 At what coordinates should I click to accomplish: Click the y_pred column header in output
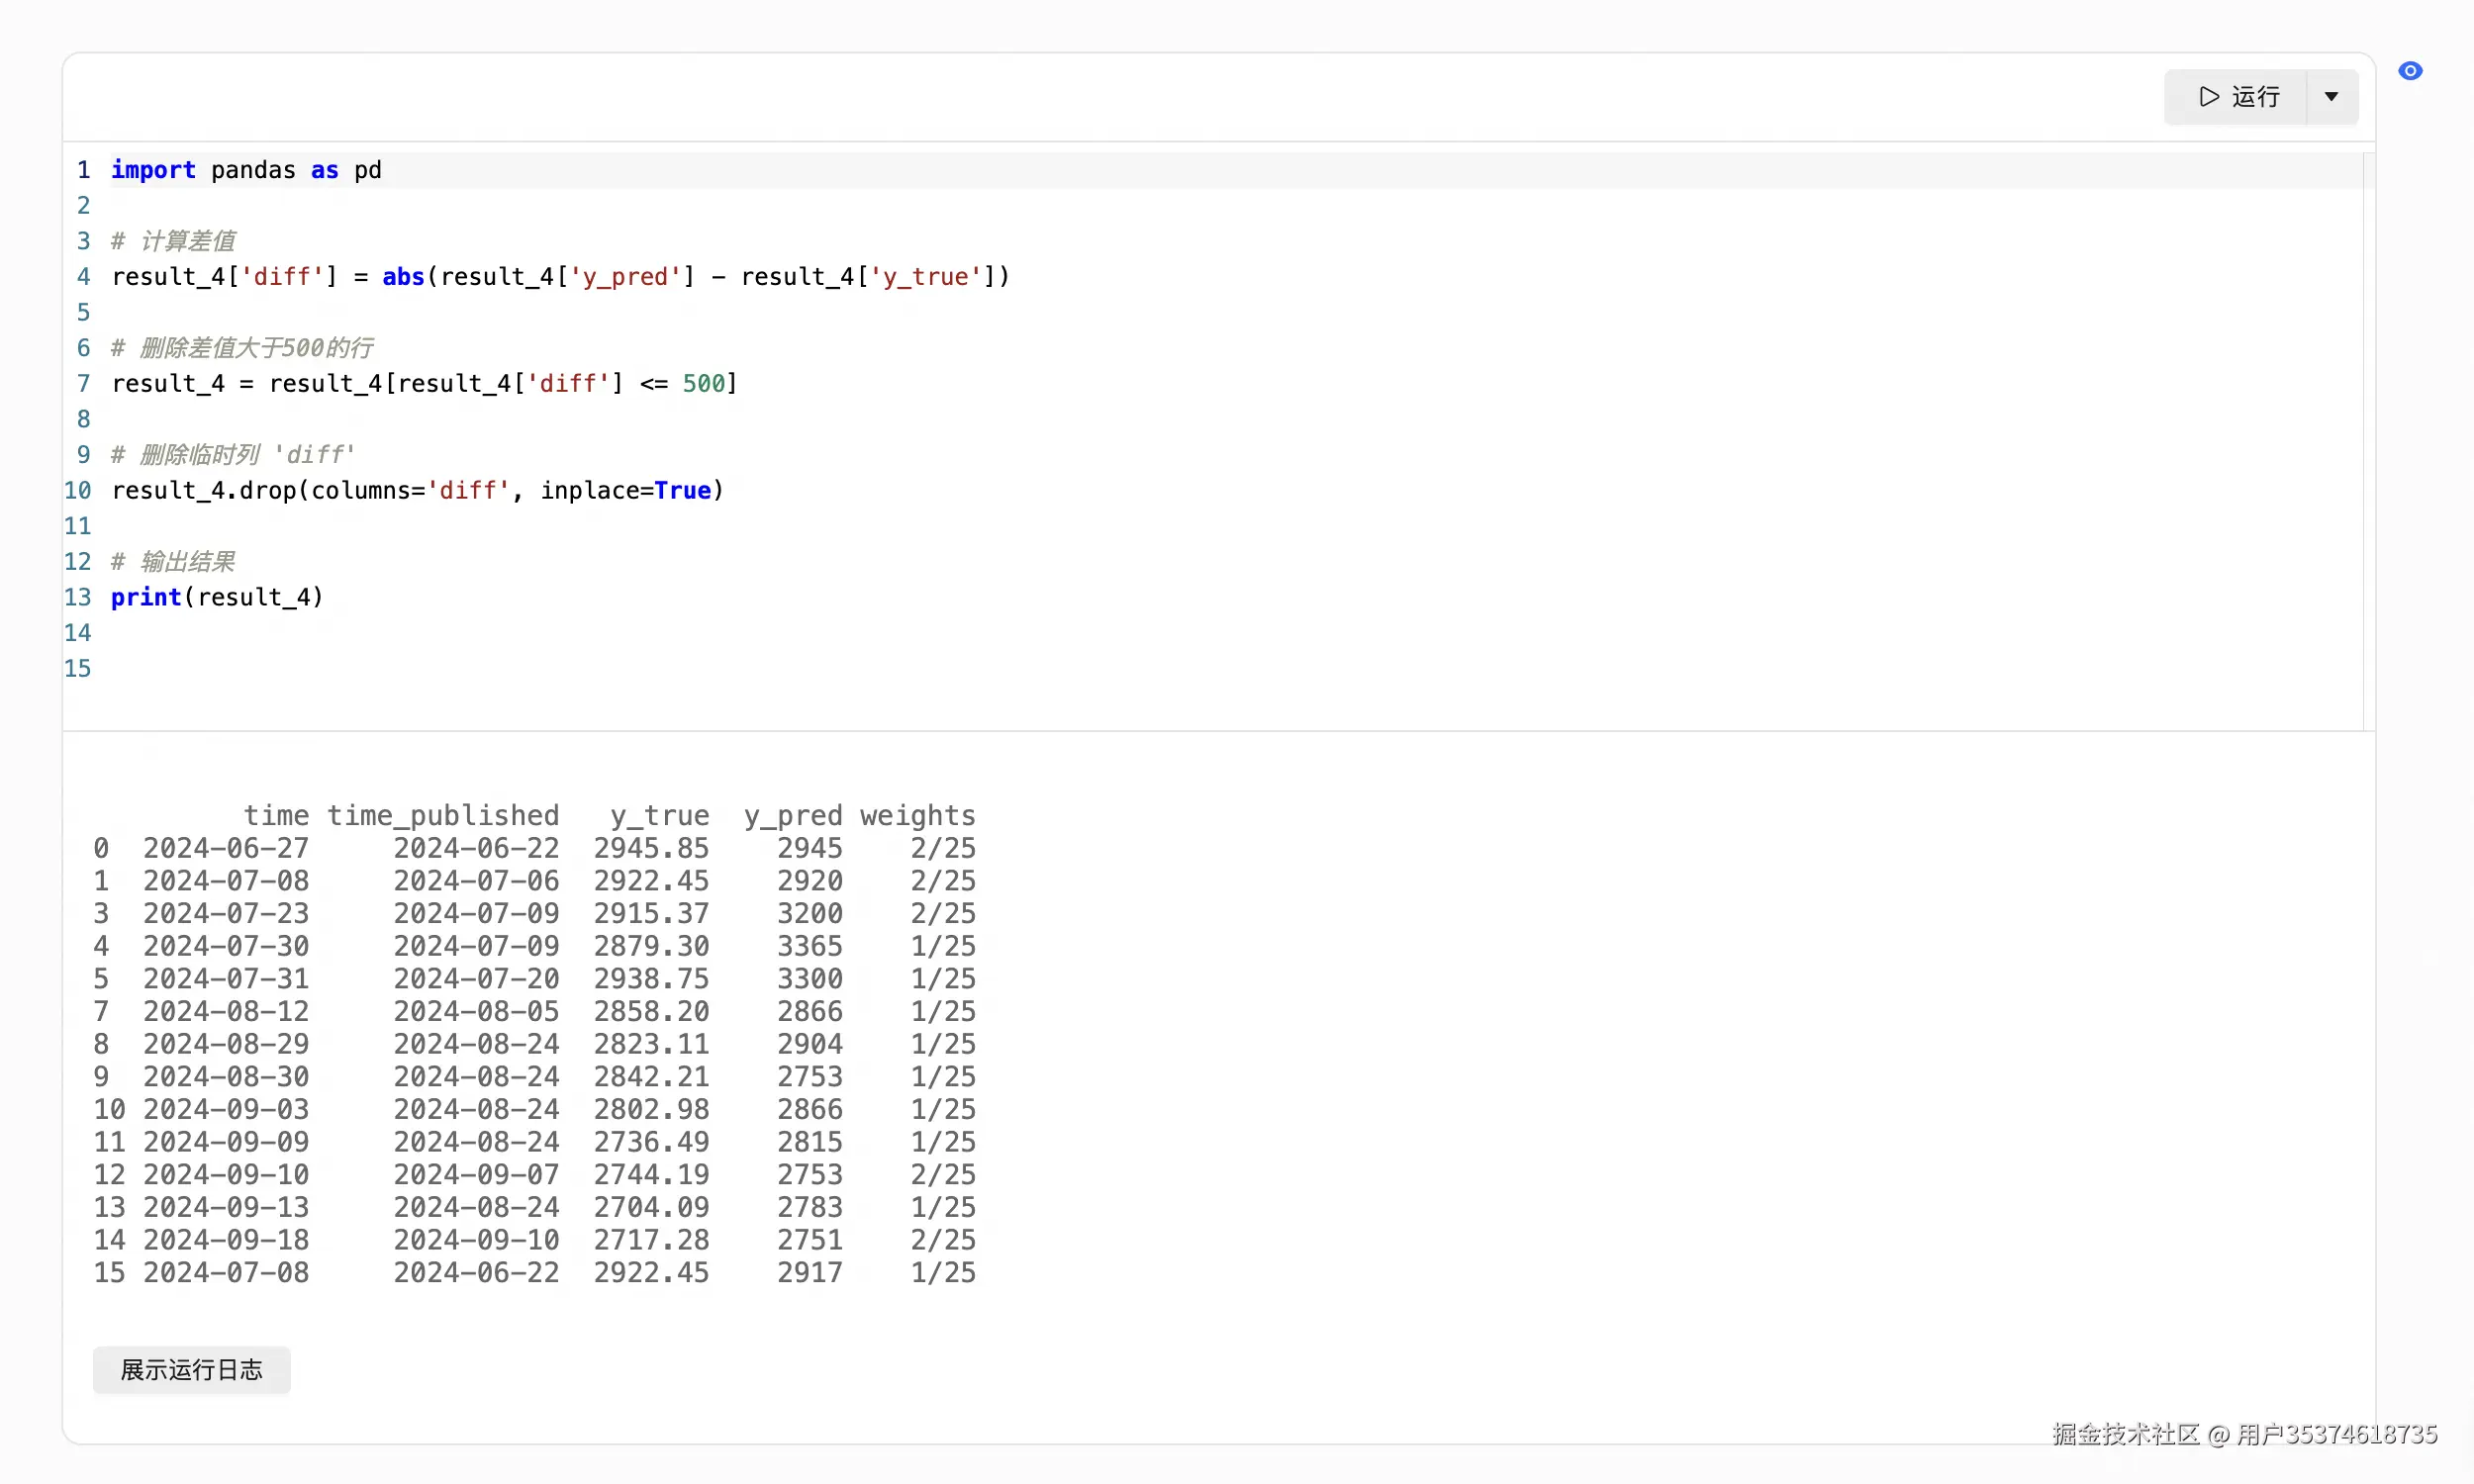click(792, 816)
